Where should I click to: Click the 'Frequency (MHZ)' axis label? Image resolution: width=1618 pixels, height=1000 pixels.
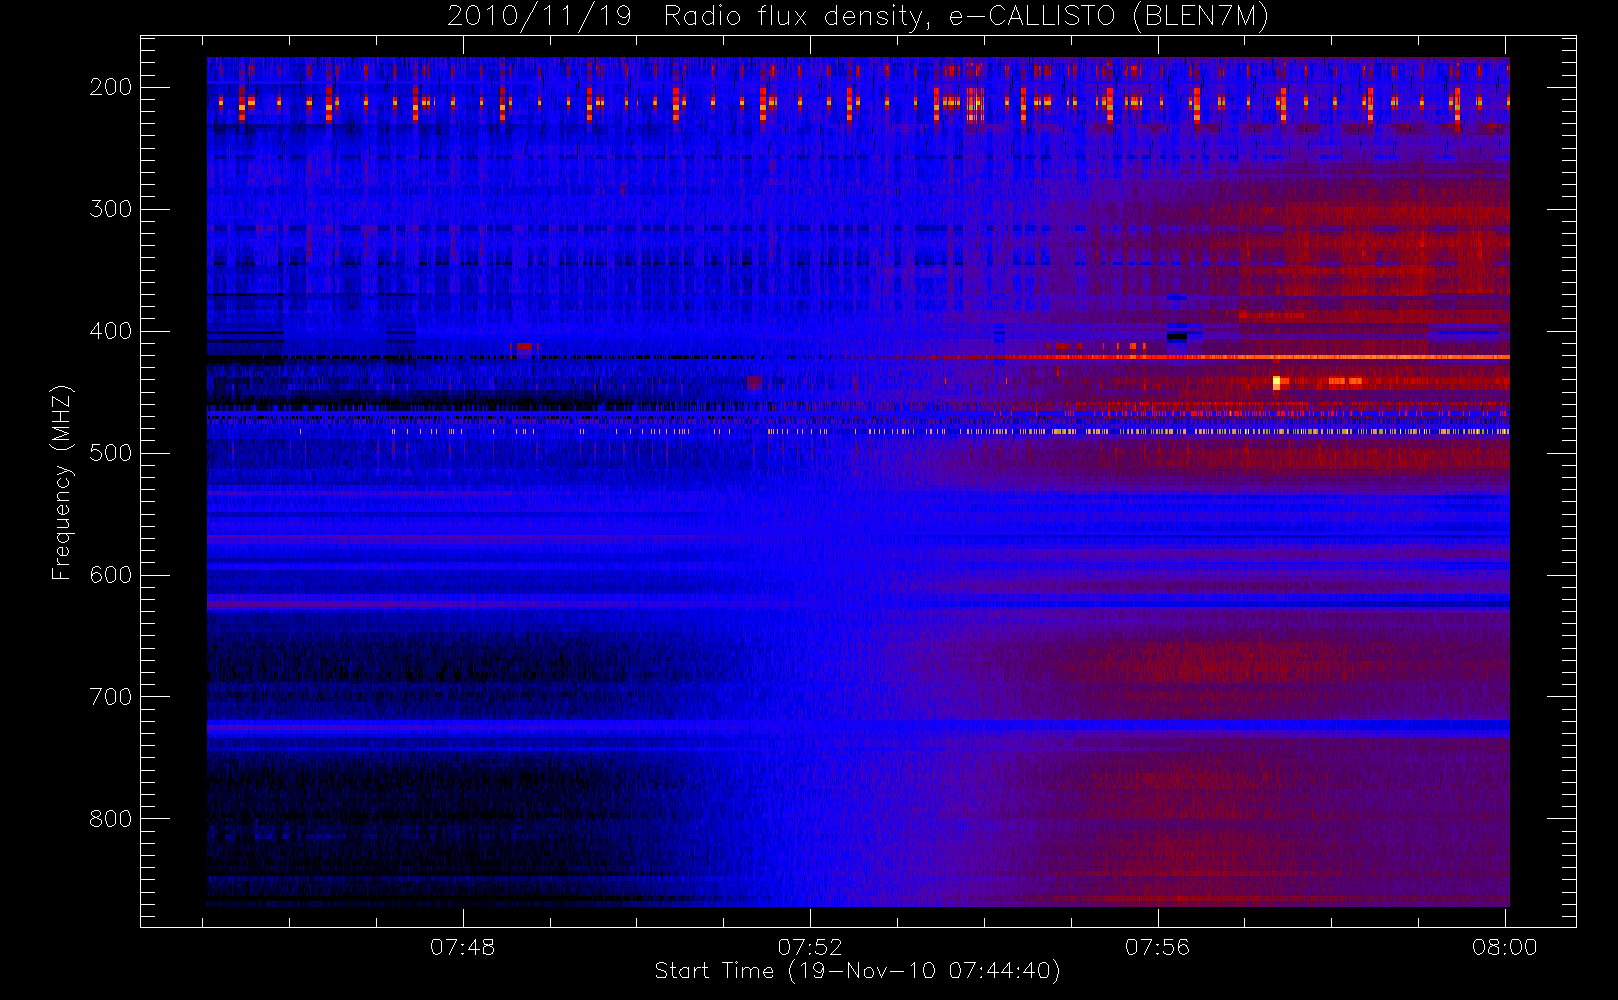(62, 482)
